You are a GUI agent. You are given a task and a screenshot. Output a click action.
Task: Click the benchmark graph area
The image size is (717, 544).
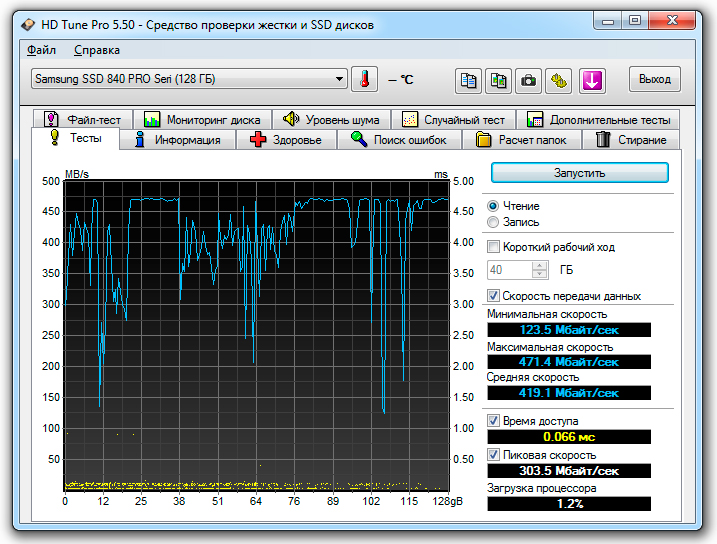[x=256, y=336]
